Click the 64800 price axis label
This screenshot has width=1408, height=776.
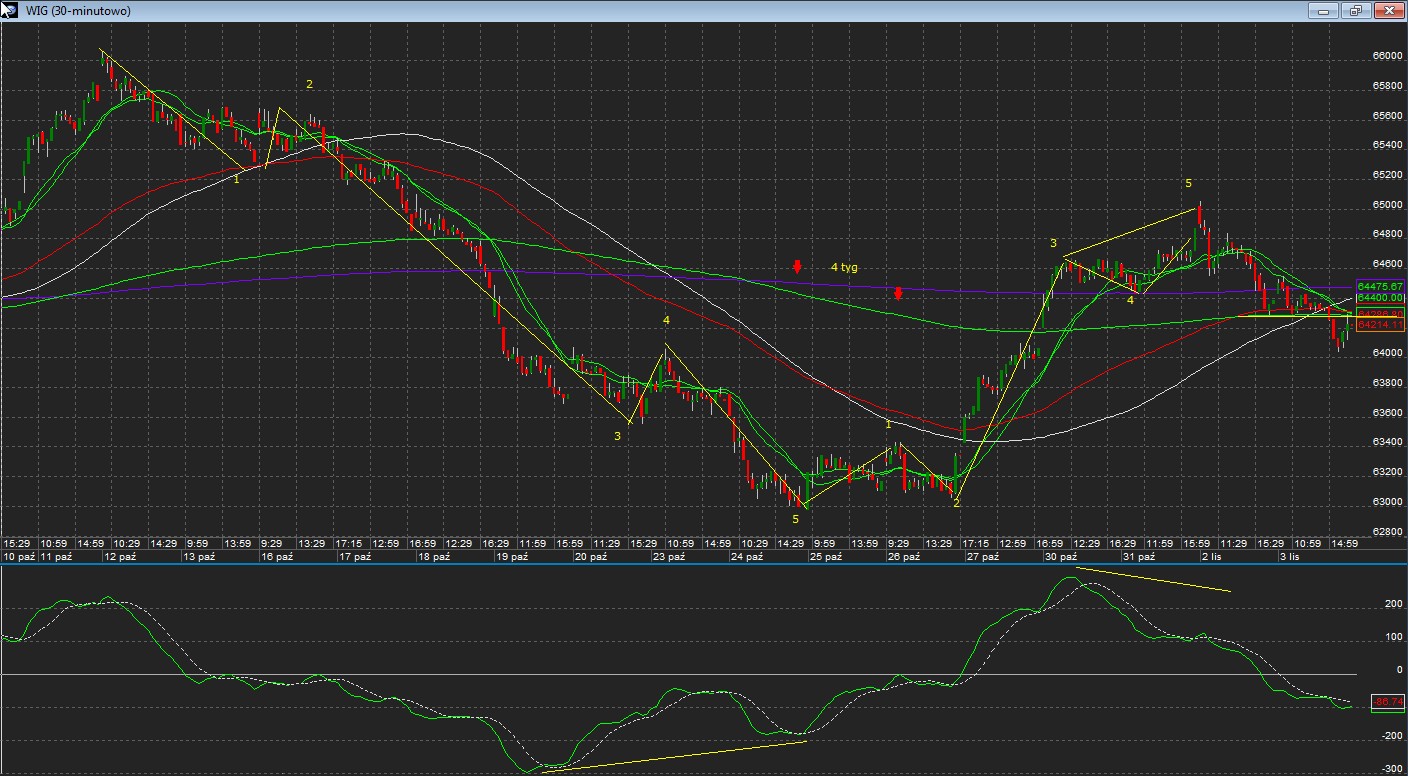[1386, 234]
